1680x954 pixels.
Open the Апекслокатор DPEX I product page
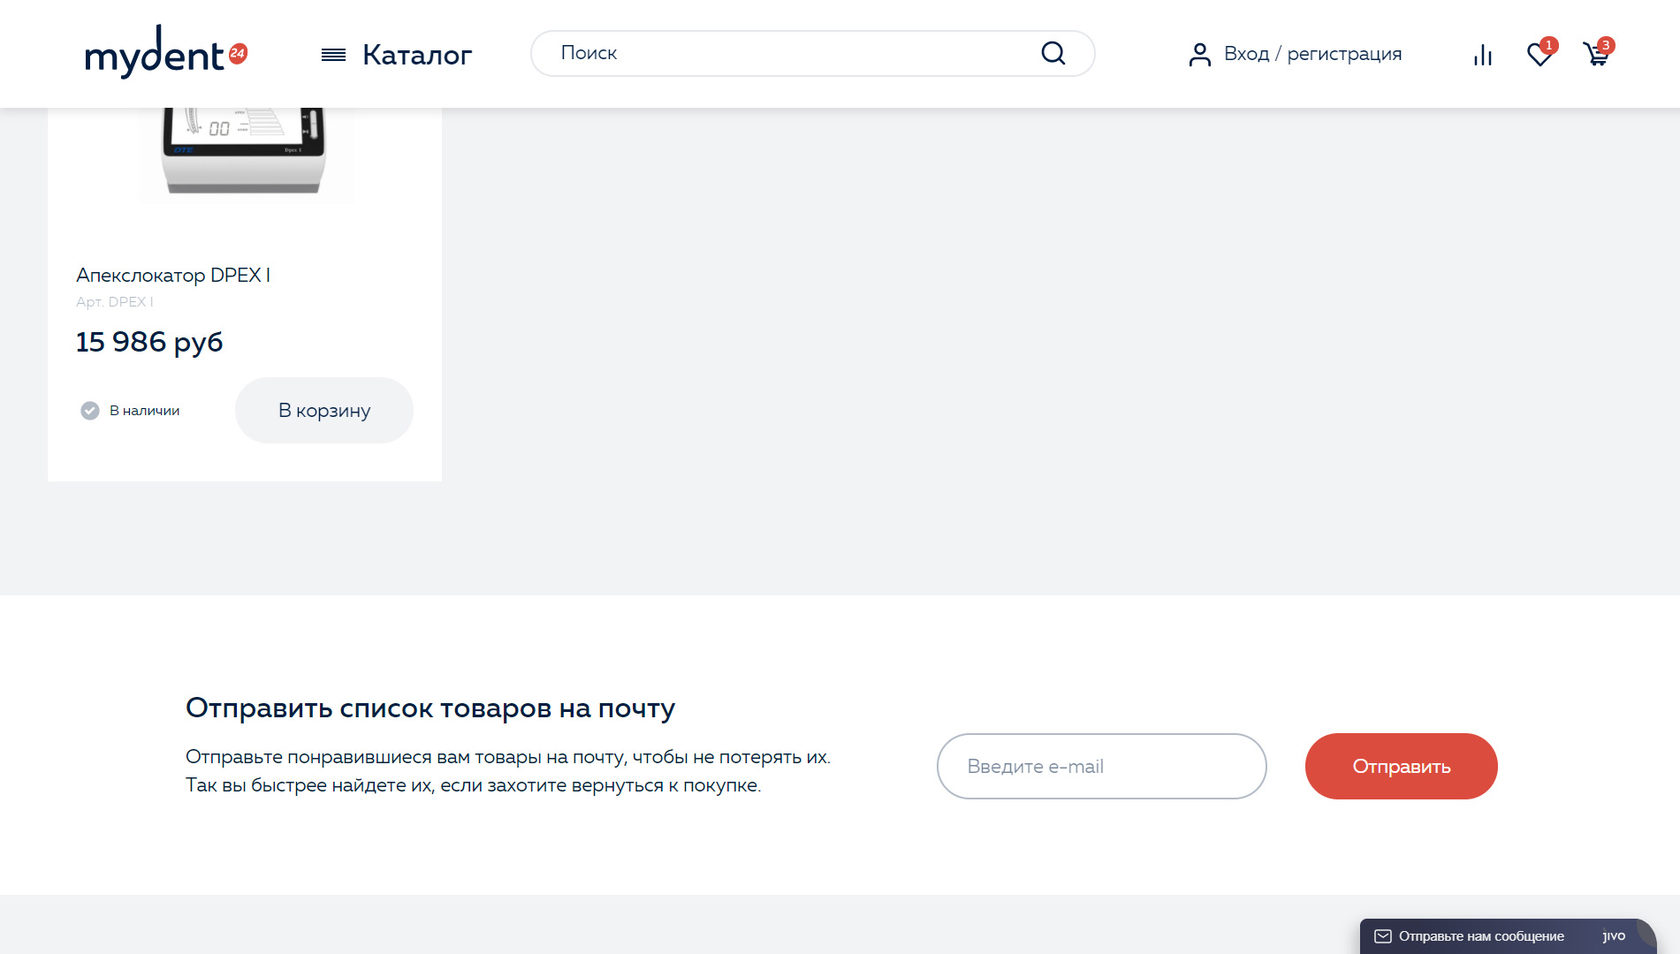174,275
